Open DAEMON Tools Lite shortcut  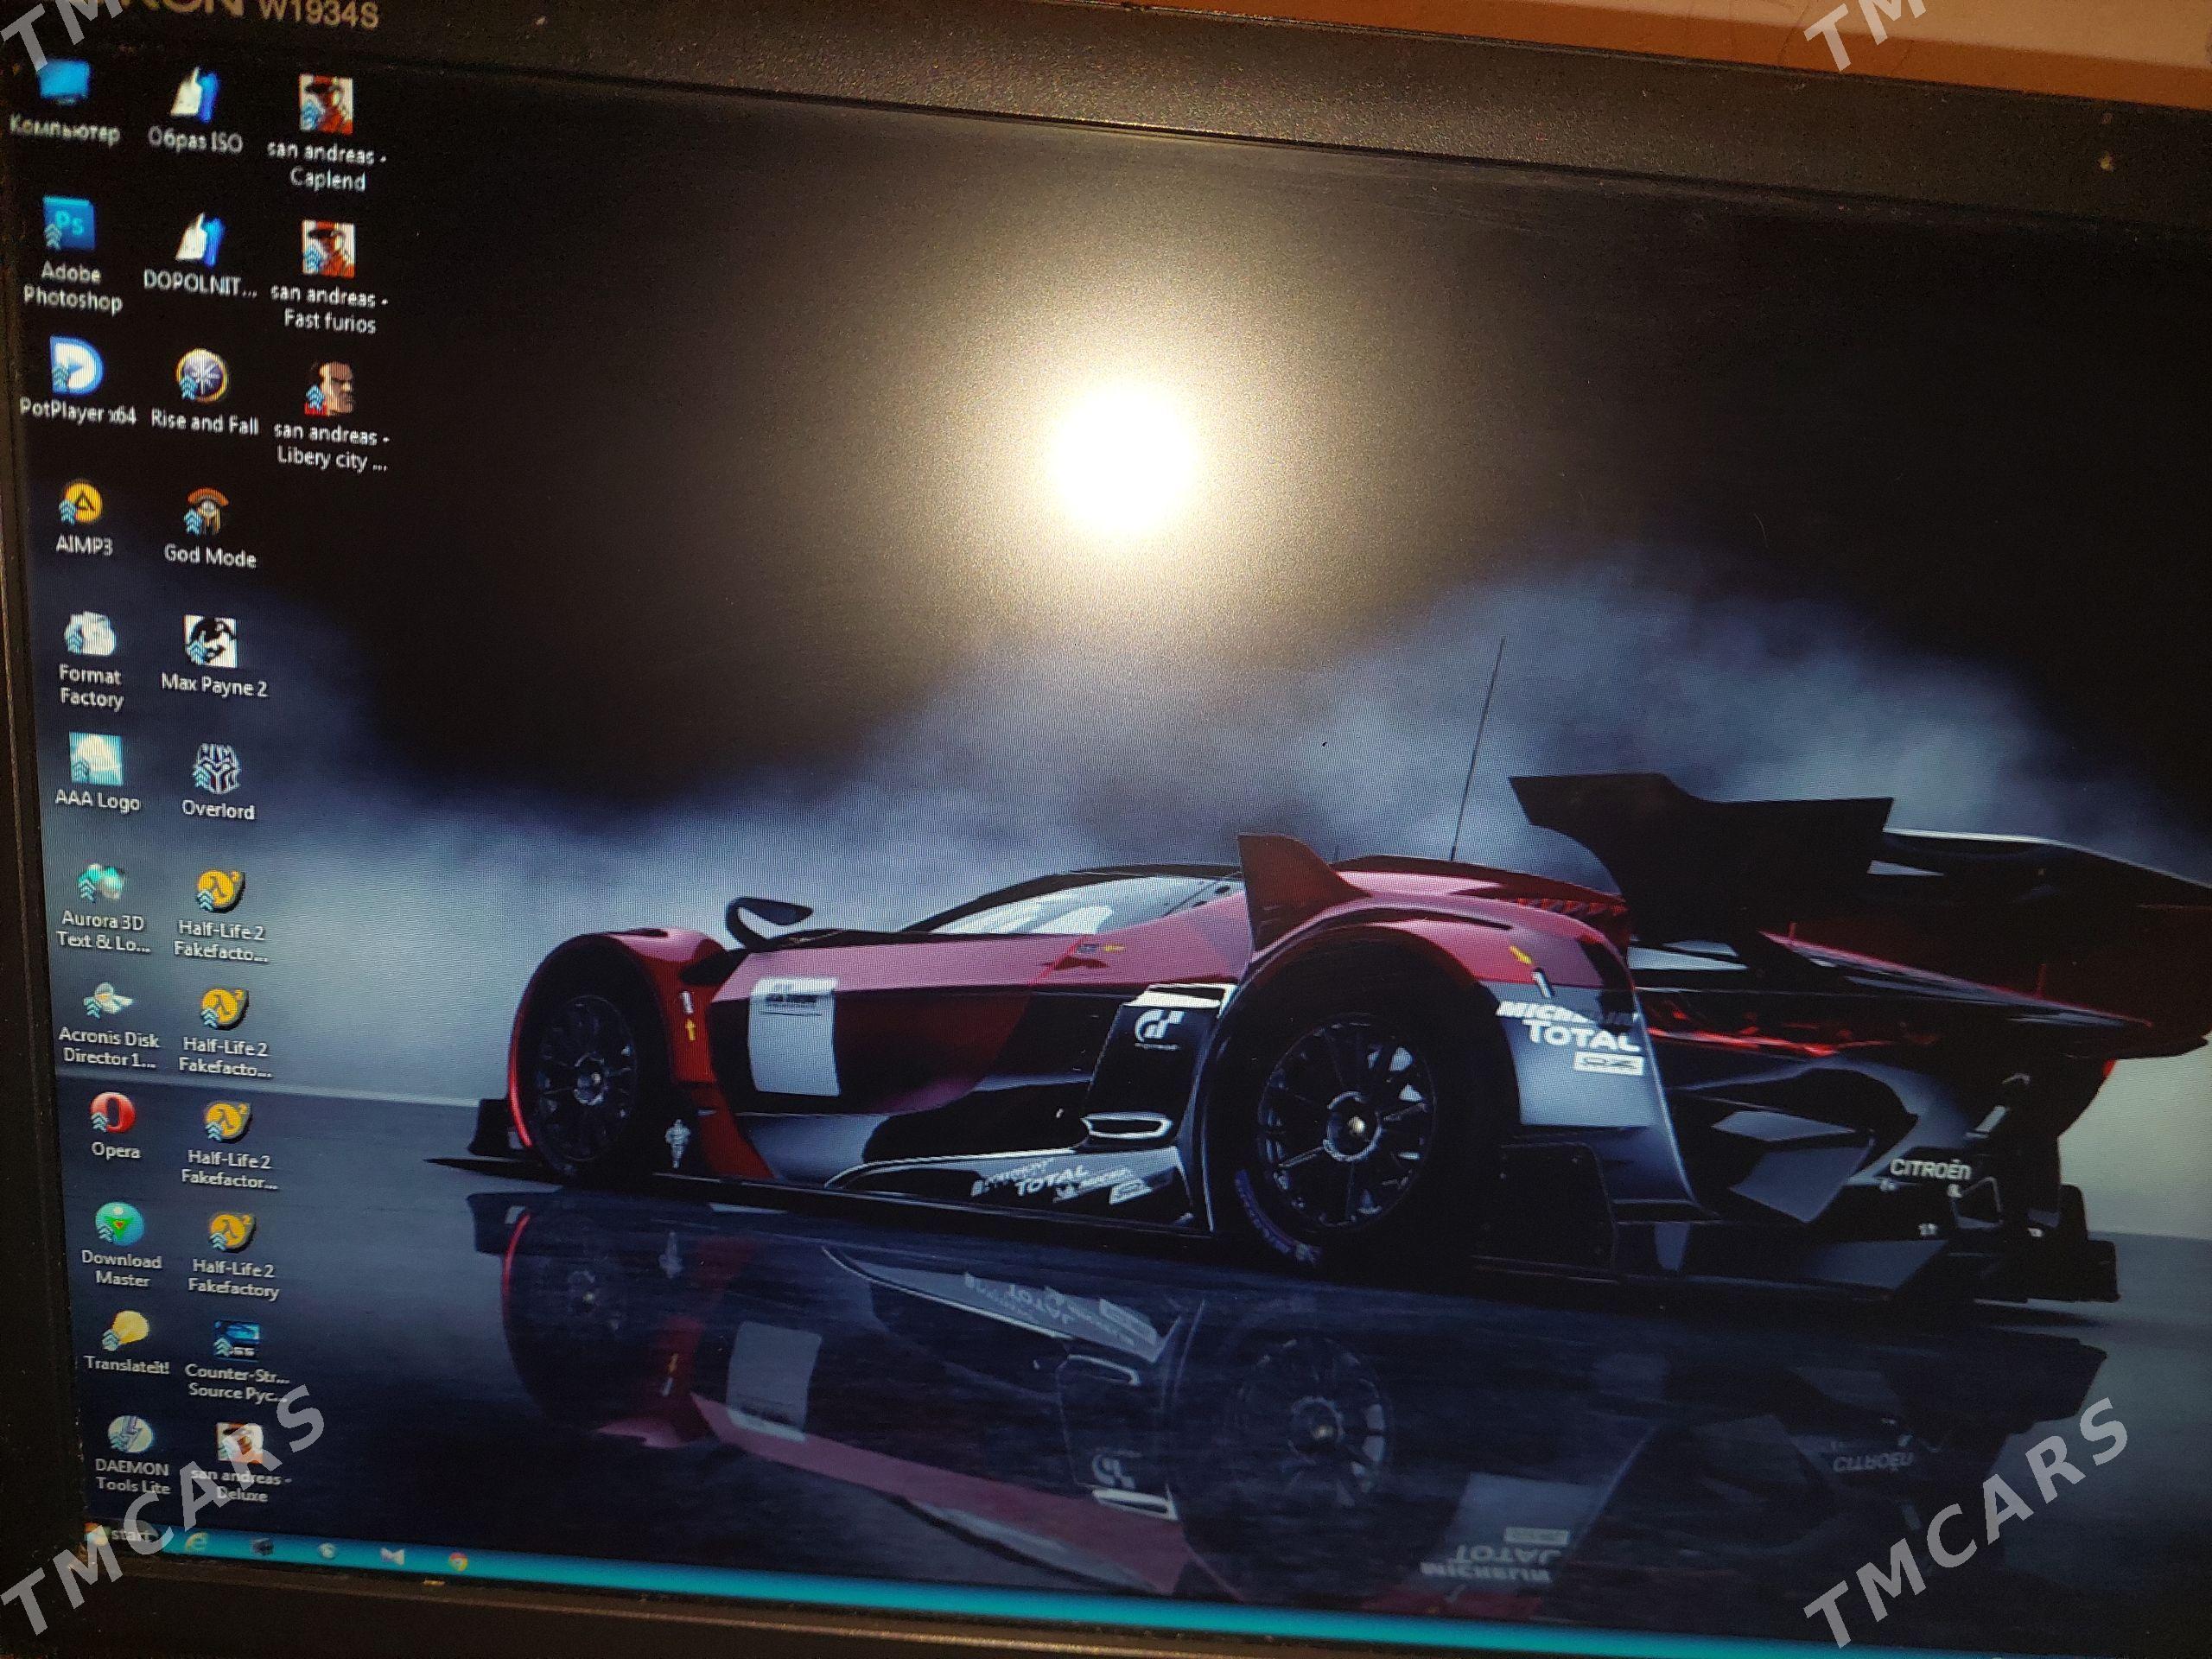(x=132, y=1456)
